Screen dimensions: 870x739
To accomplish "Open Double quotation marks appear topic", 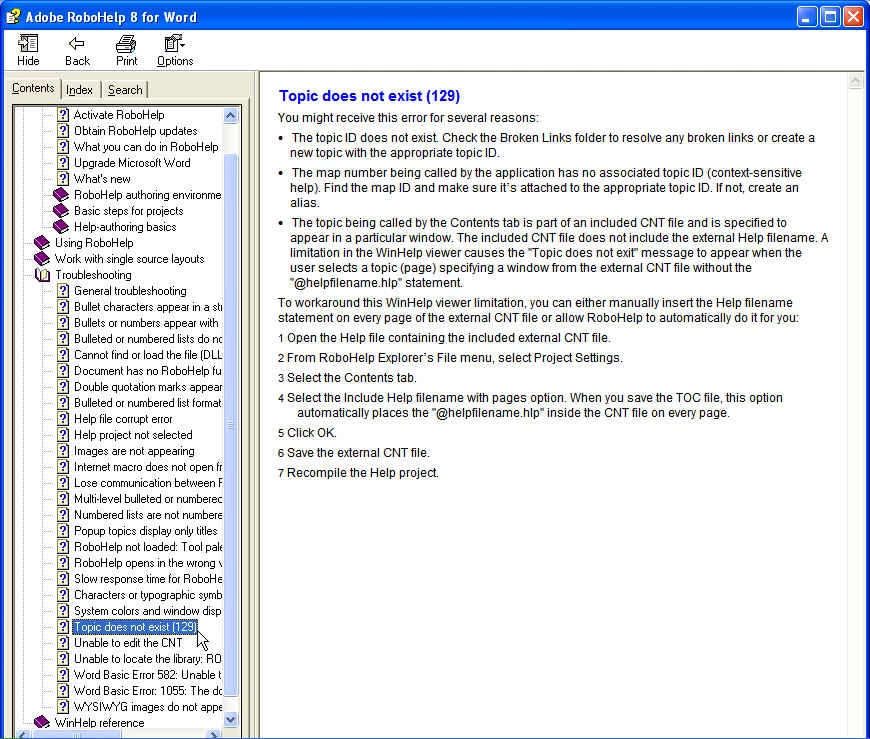I will pyautogui.click(x=148, y=387).
